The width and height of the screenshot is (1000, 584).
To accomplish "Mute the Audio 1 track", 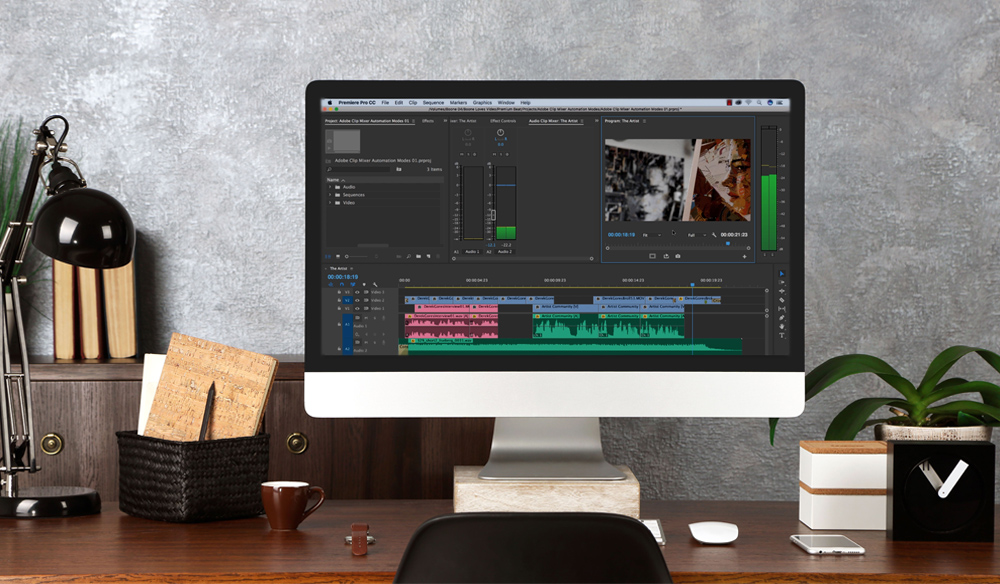I will [366, 317].
